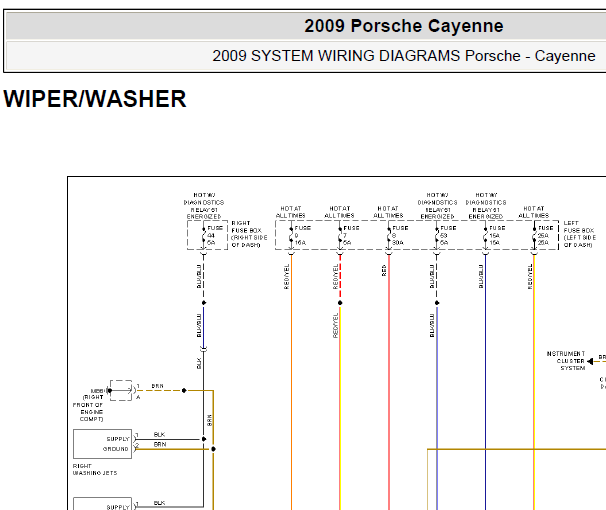Click the "MBB (RIGHT FRONT OF ENGINE COMPT)" label
The height and width of the screenshot is (510, 606).
pos(88,405)
